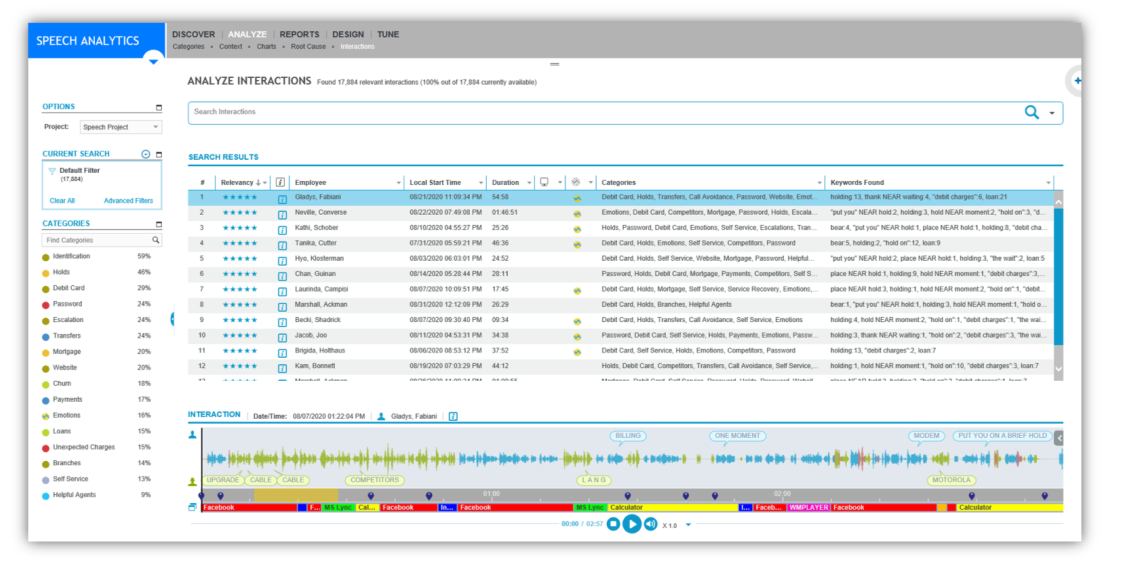Viewport: 1140px width, 562px height.
Task: Click the Clear All link
Action: point(62,201)
